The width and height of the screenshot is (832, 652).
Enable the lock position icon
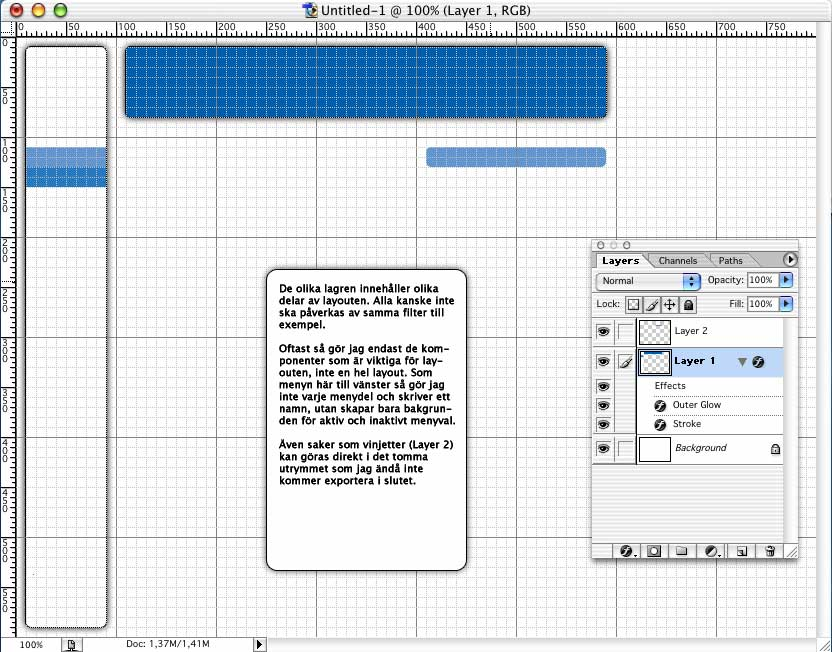(x=670, y=304)
